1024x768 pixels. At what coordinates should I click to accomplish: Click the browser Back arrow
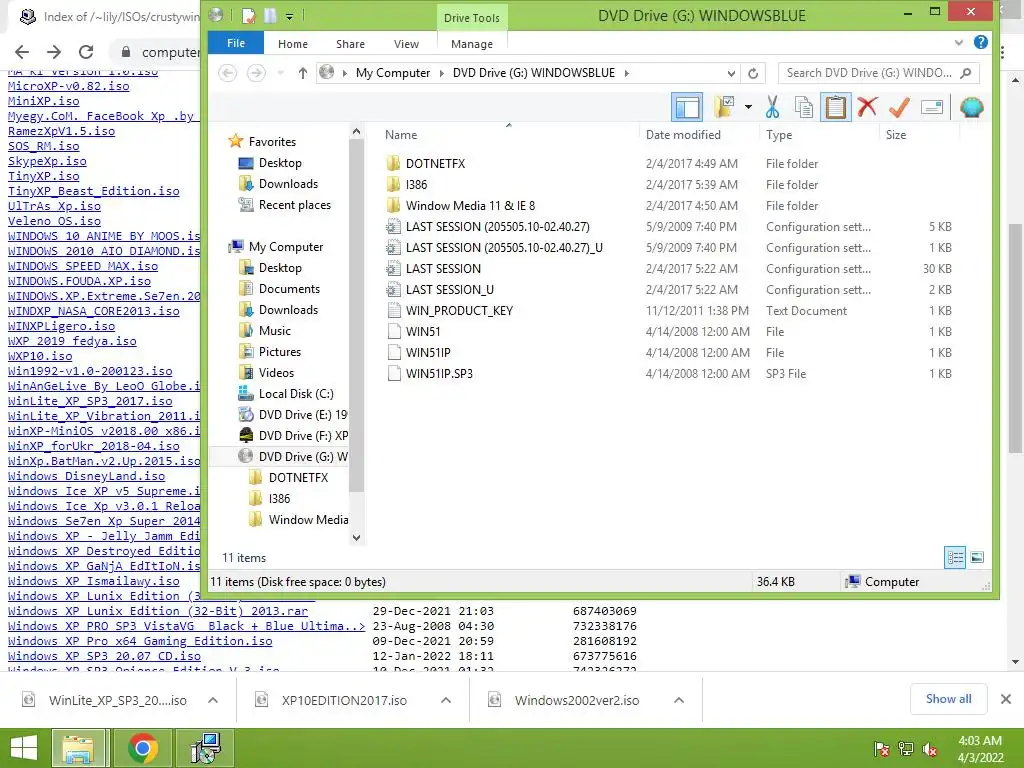[22, 52]
